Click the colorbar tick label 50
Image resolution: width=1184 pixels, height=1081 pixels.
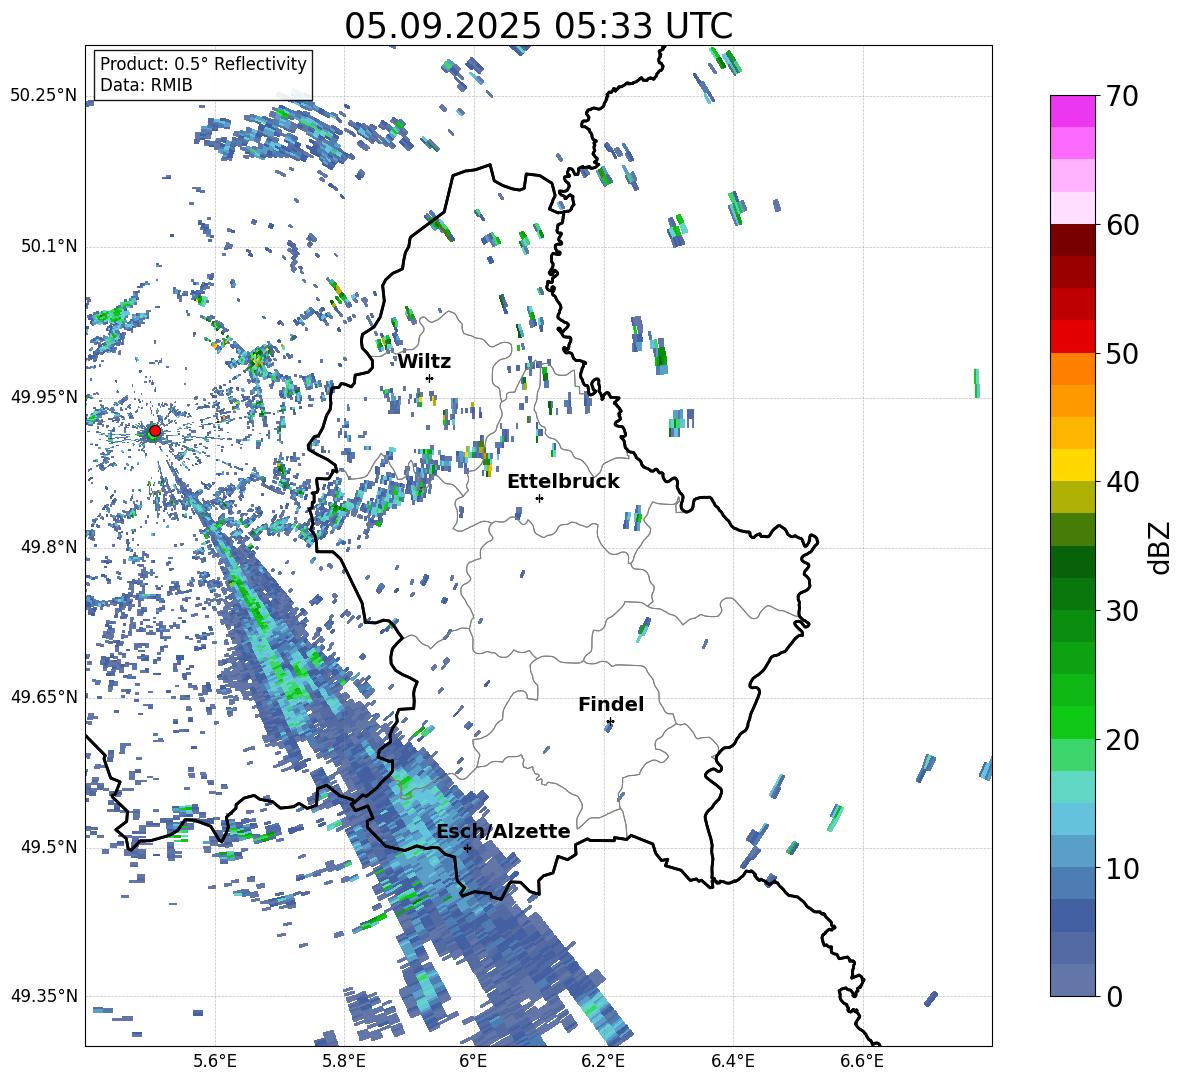(x=1122, y=353)
